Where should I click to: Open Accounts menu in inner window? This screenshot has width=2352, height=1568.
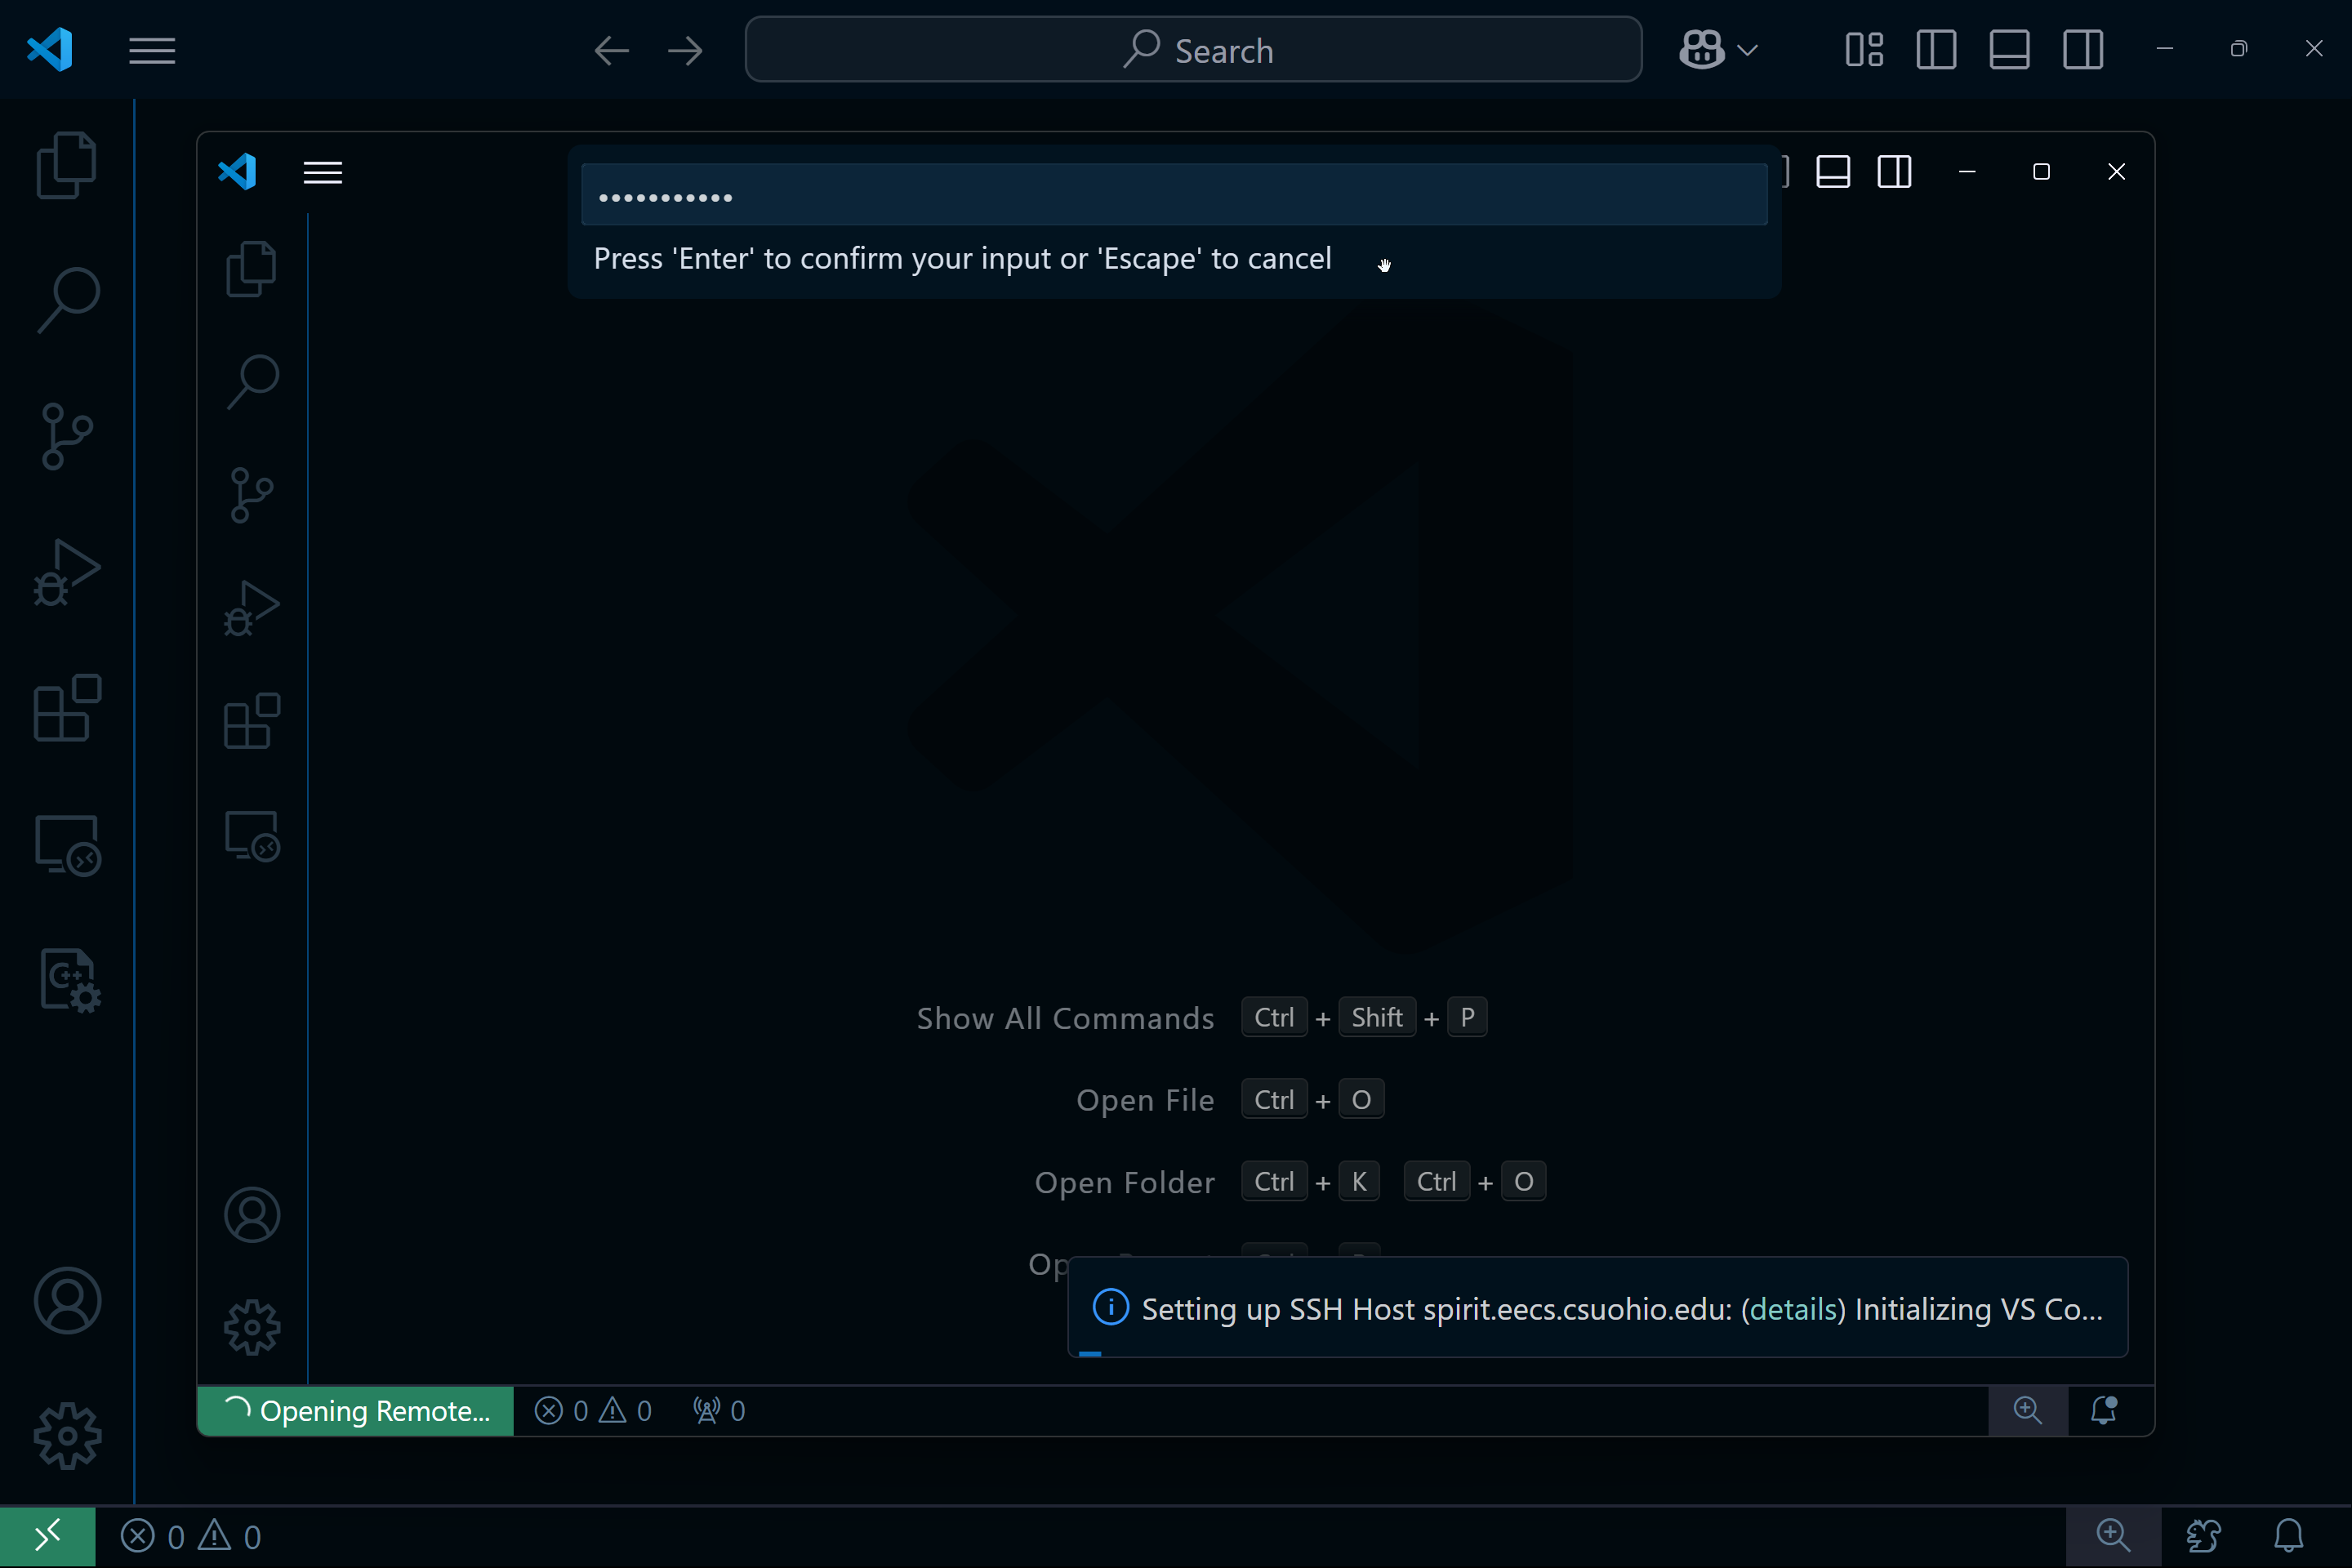pos(252,1215)
